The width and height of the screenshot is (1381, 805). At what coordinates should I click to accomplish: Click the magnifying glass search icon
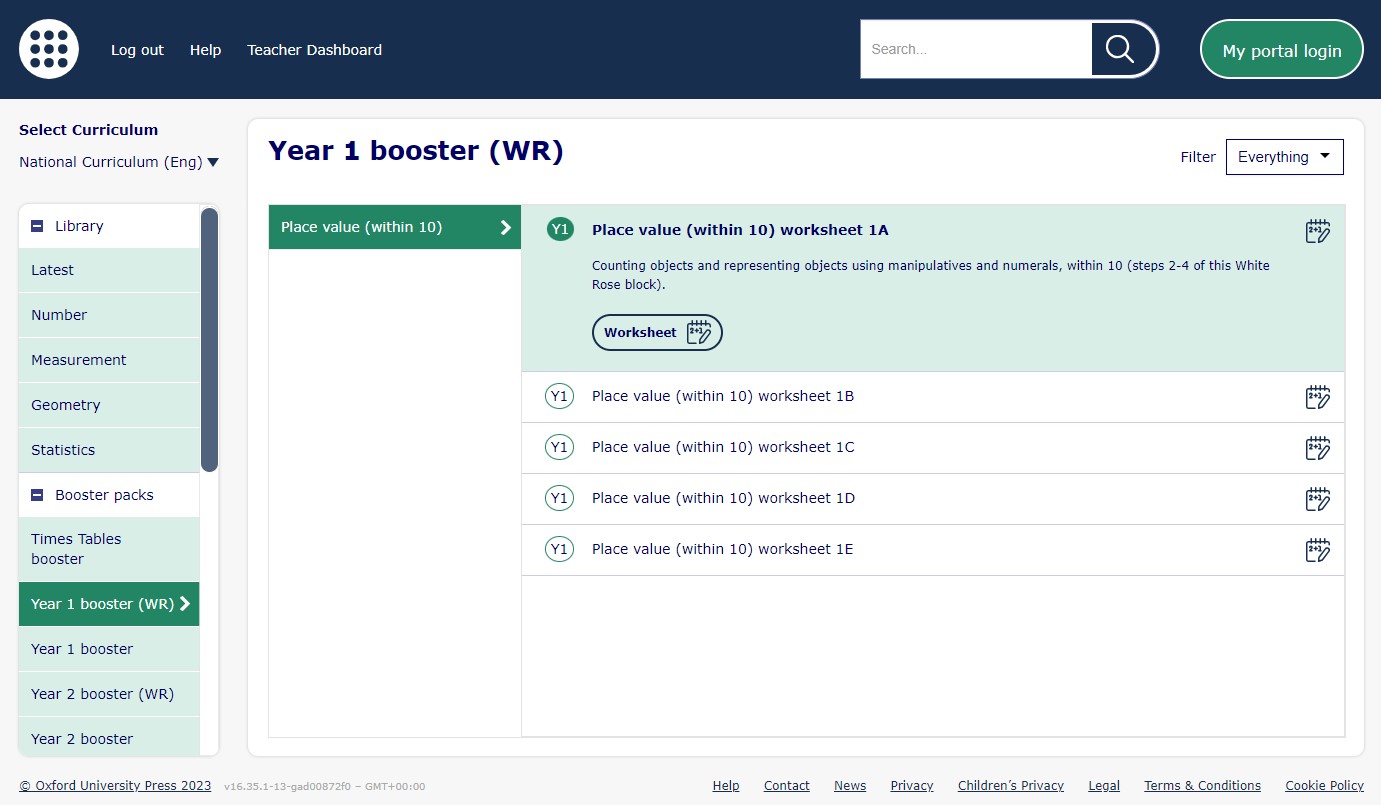pos(1120,49)
